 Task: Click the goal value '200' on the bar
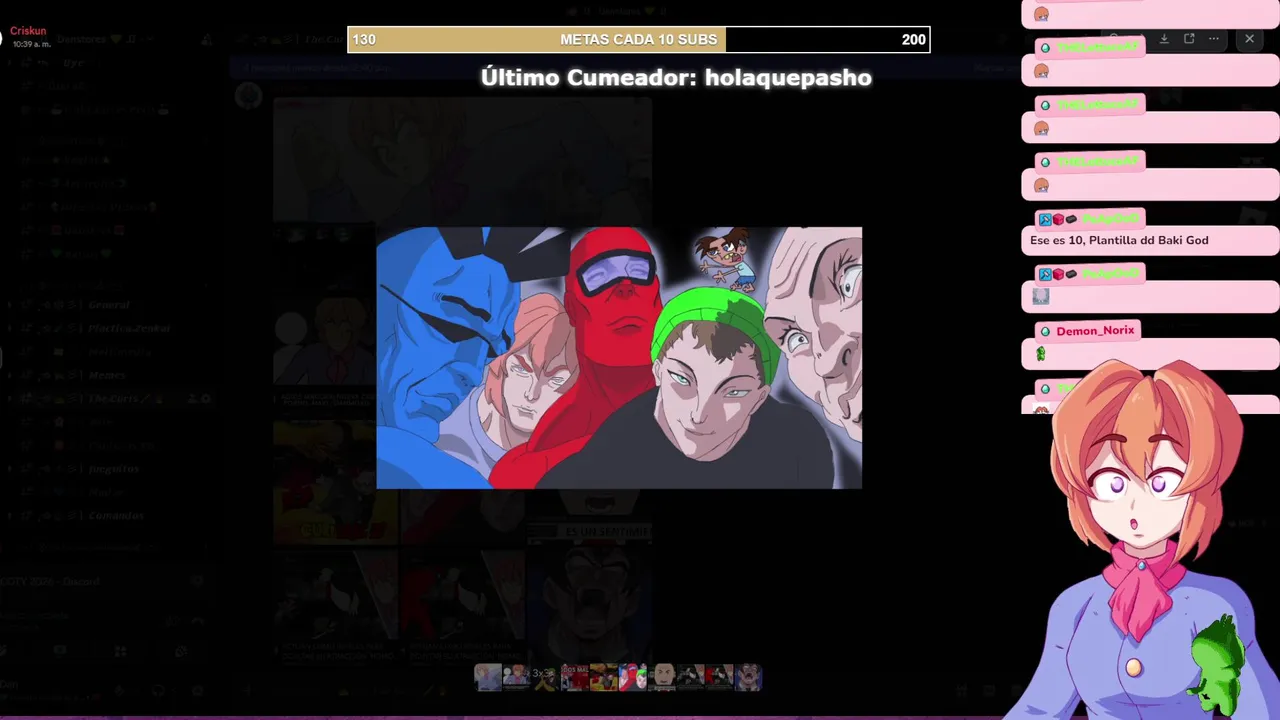click(913, 40)
